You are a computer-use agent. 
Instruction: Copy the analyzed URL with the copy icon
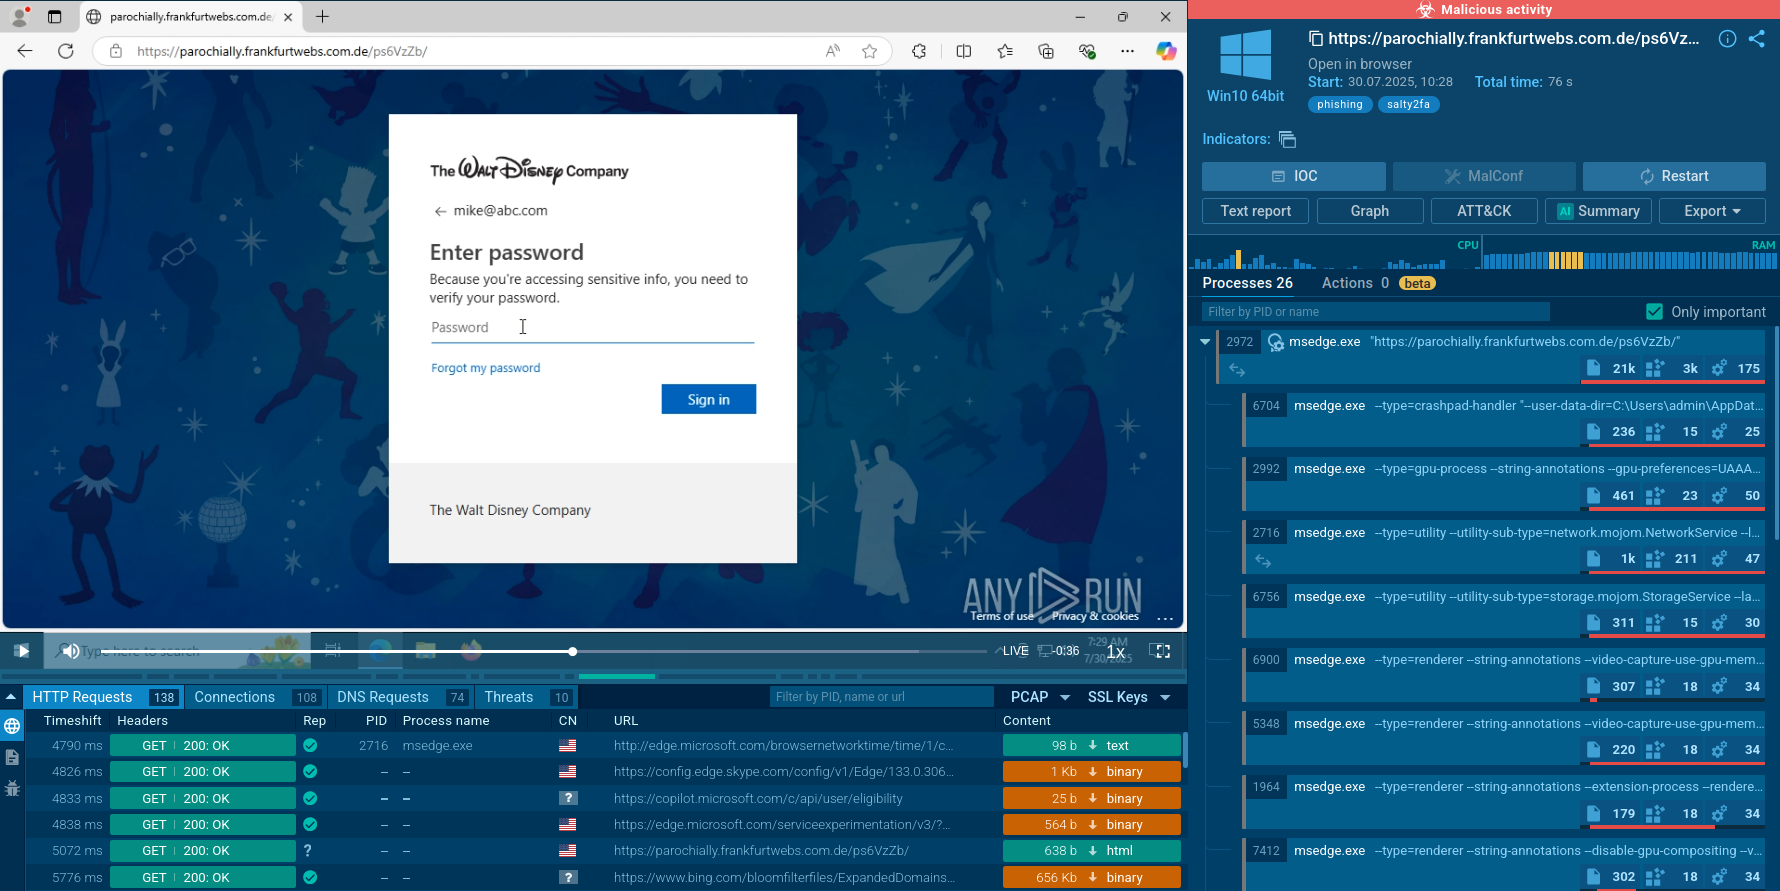(1316, 39)
